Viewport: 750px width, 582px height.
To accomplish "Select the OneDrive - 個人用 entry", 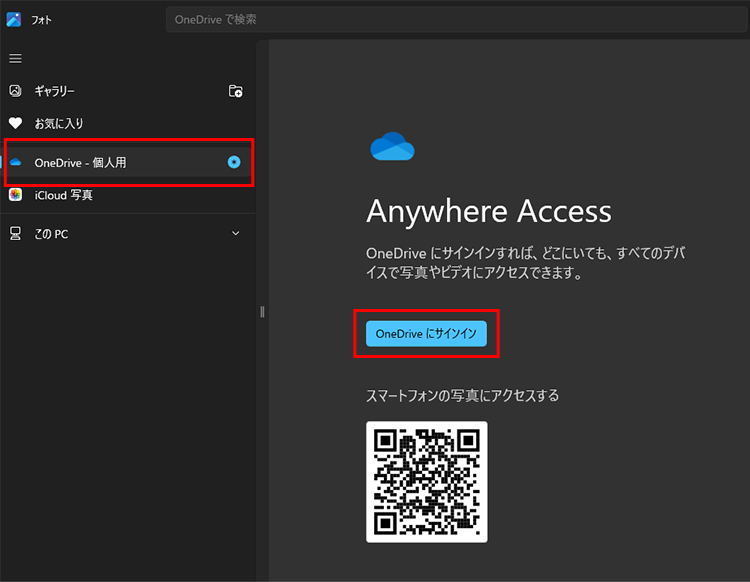I will click(80, 162).
